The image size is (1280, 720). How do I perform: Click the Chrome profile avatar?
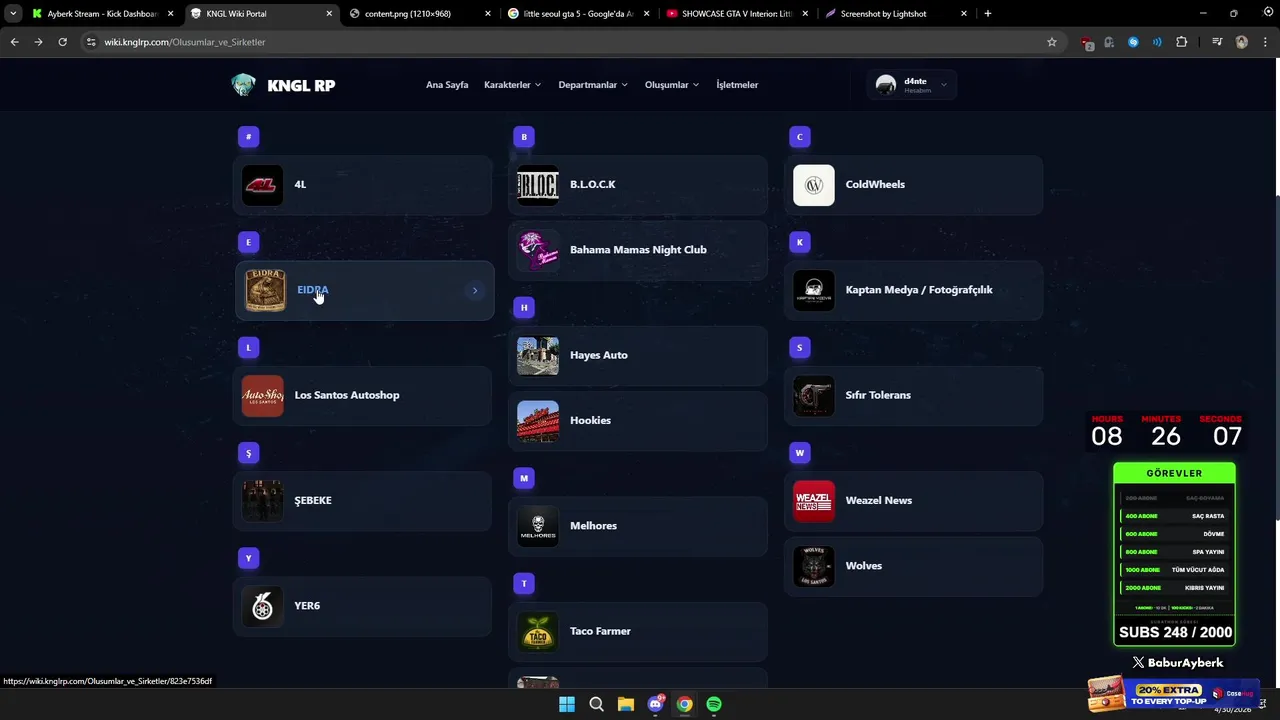tap(1242, 42)
